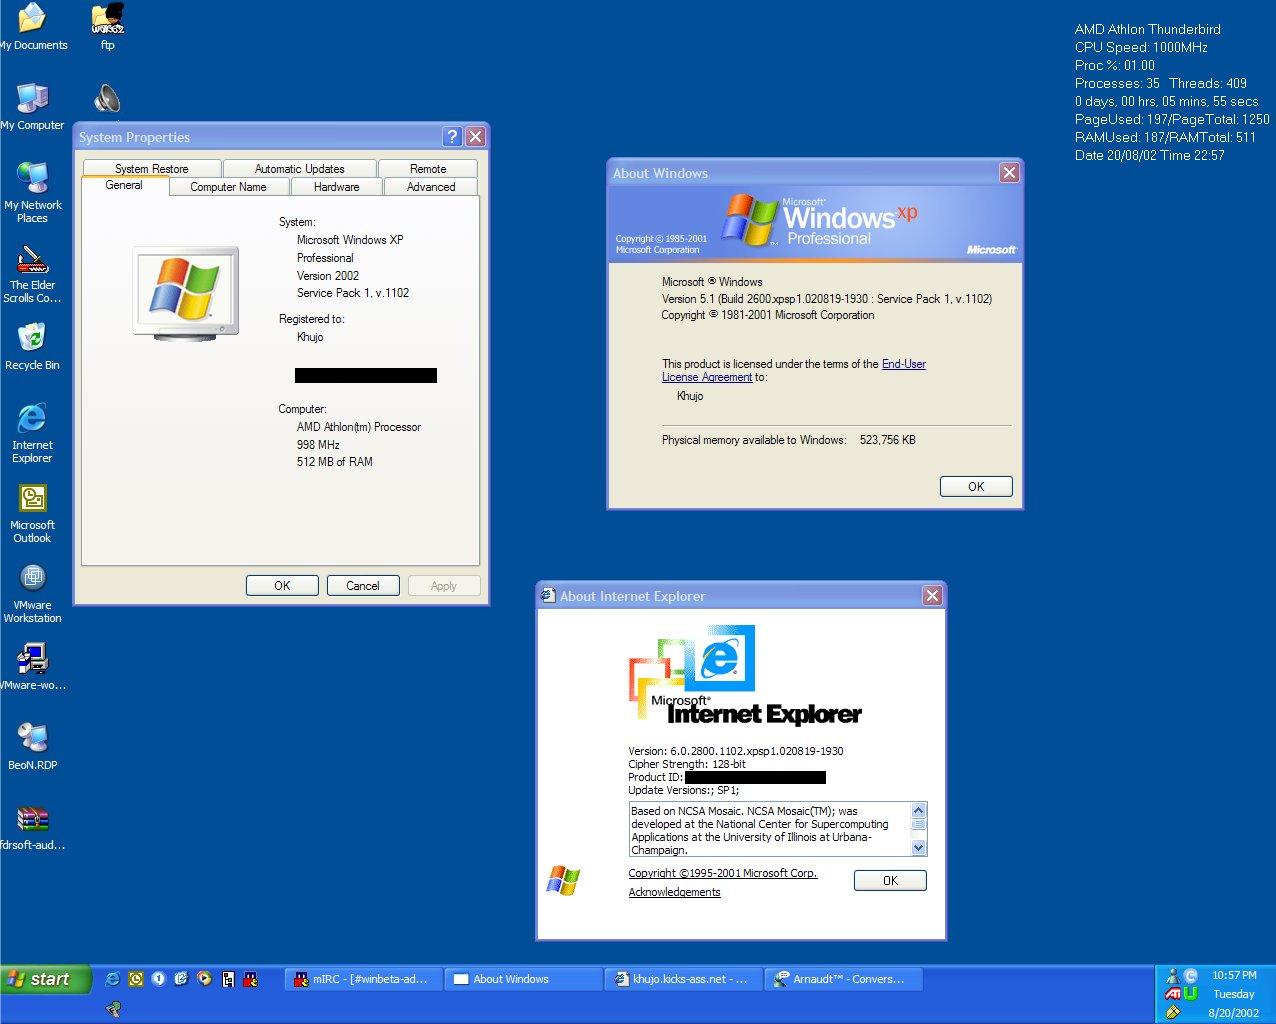This screenshot has height=1024, width=1276.
Task: Open the BeoN.RDP remote desktop file
Action: click(x=32, y=747)
